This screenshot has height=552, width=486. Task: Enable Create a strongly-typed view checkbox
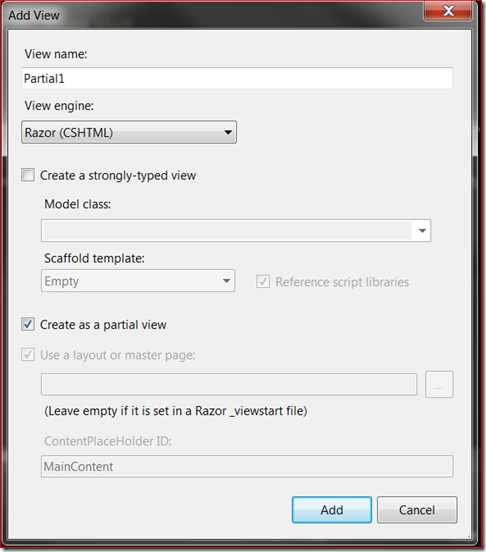pos(28,175)
